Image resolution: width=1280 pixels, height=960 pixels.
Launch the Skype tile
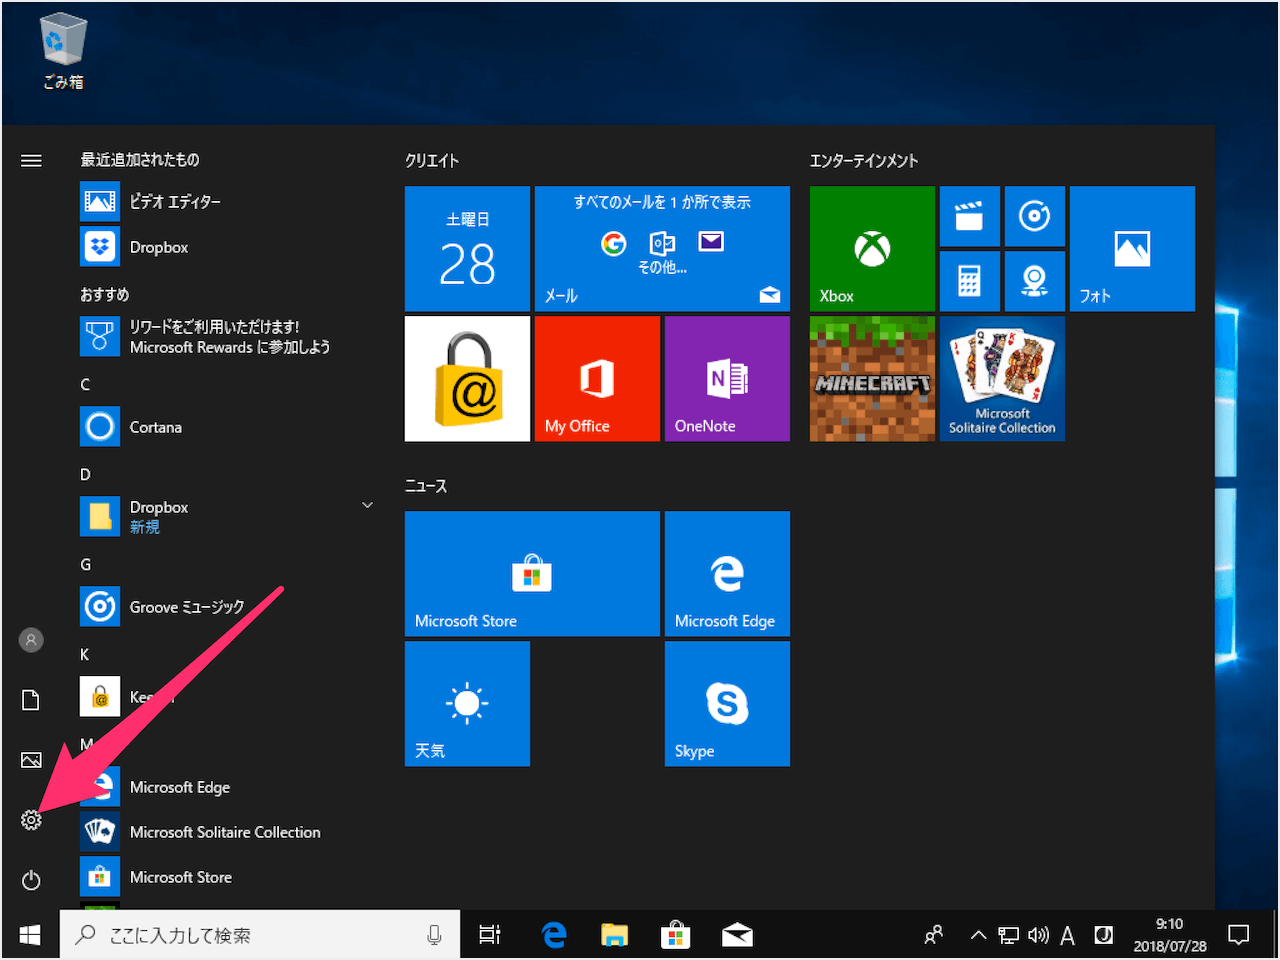(x=726, y=703)
